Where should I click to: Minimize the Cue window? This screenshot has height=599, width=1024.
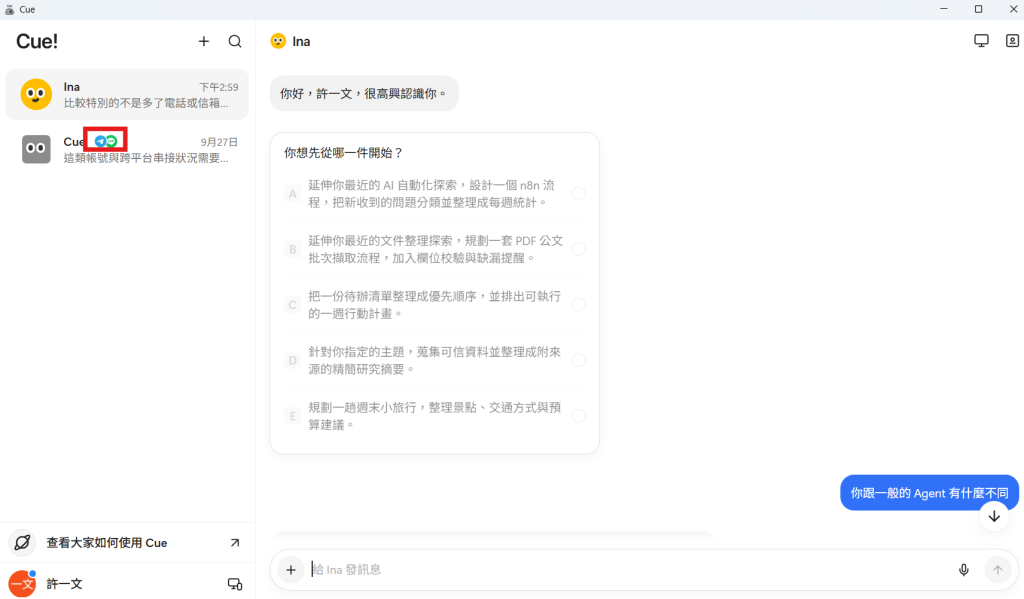pos(944,9)
